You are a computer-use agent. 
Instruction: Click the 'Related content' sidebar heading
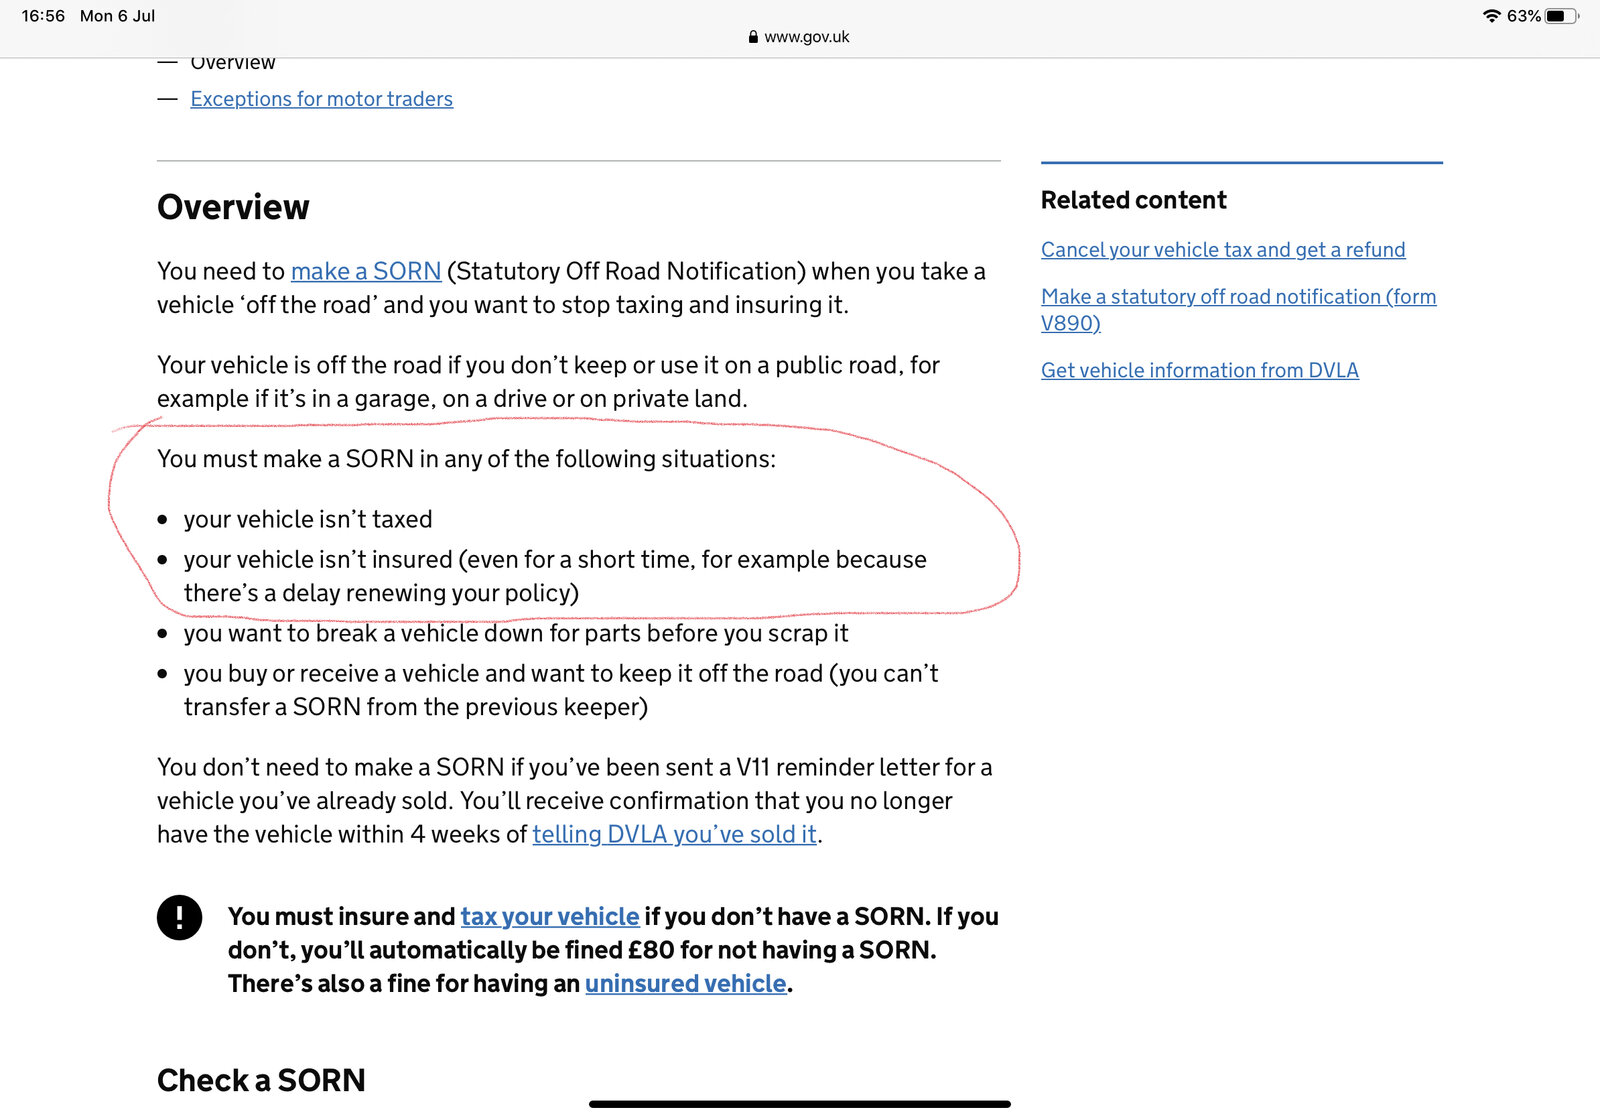[1133, 200]
